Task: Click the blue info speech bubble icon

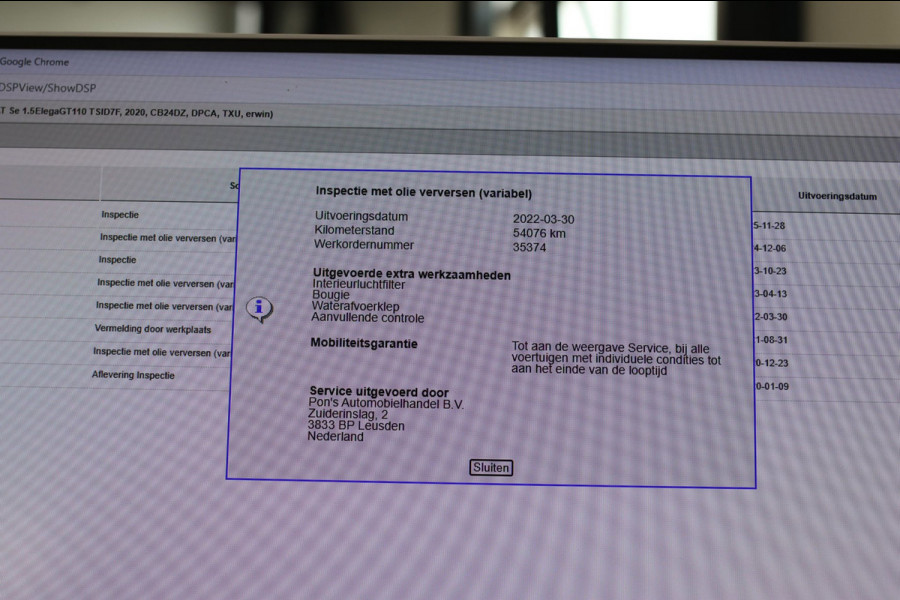Action: (x=259, y=309)
